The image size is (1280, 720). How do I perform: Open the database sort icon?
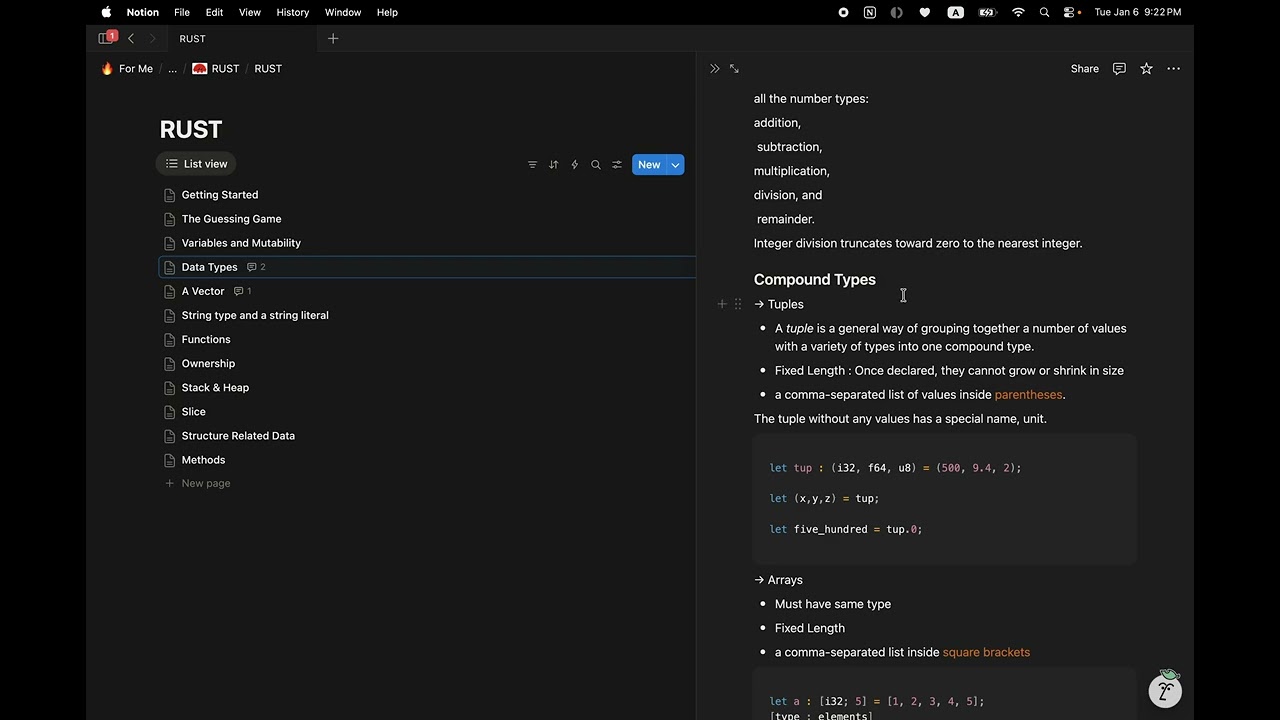(x=553, y=165)
